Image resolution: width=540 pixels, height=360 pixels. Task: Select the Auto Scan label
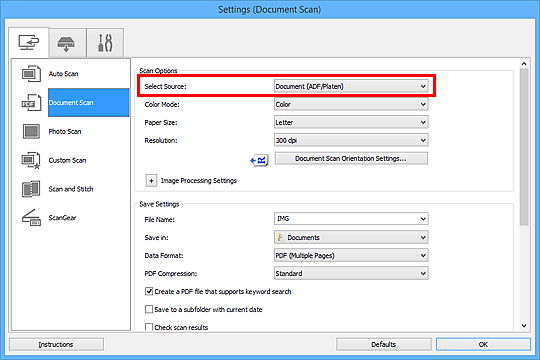coord(63,74)
